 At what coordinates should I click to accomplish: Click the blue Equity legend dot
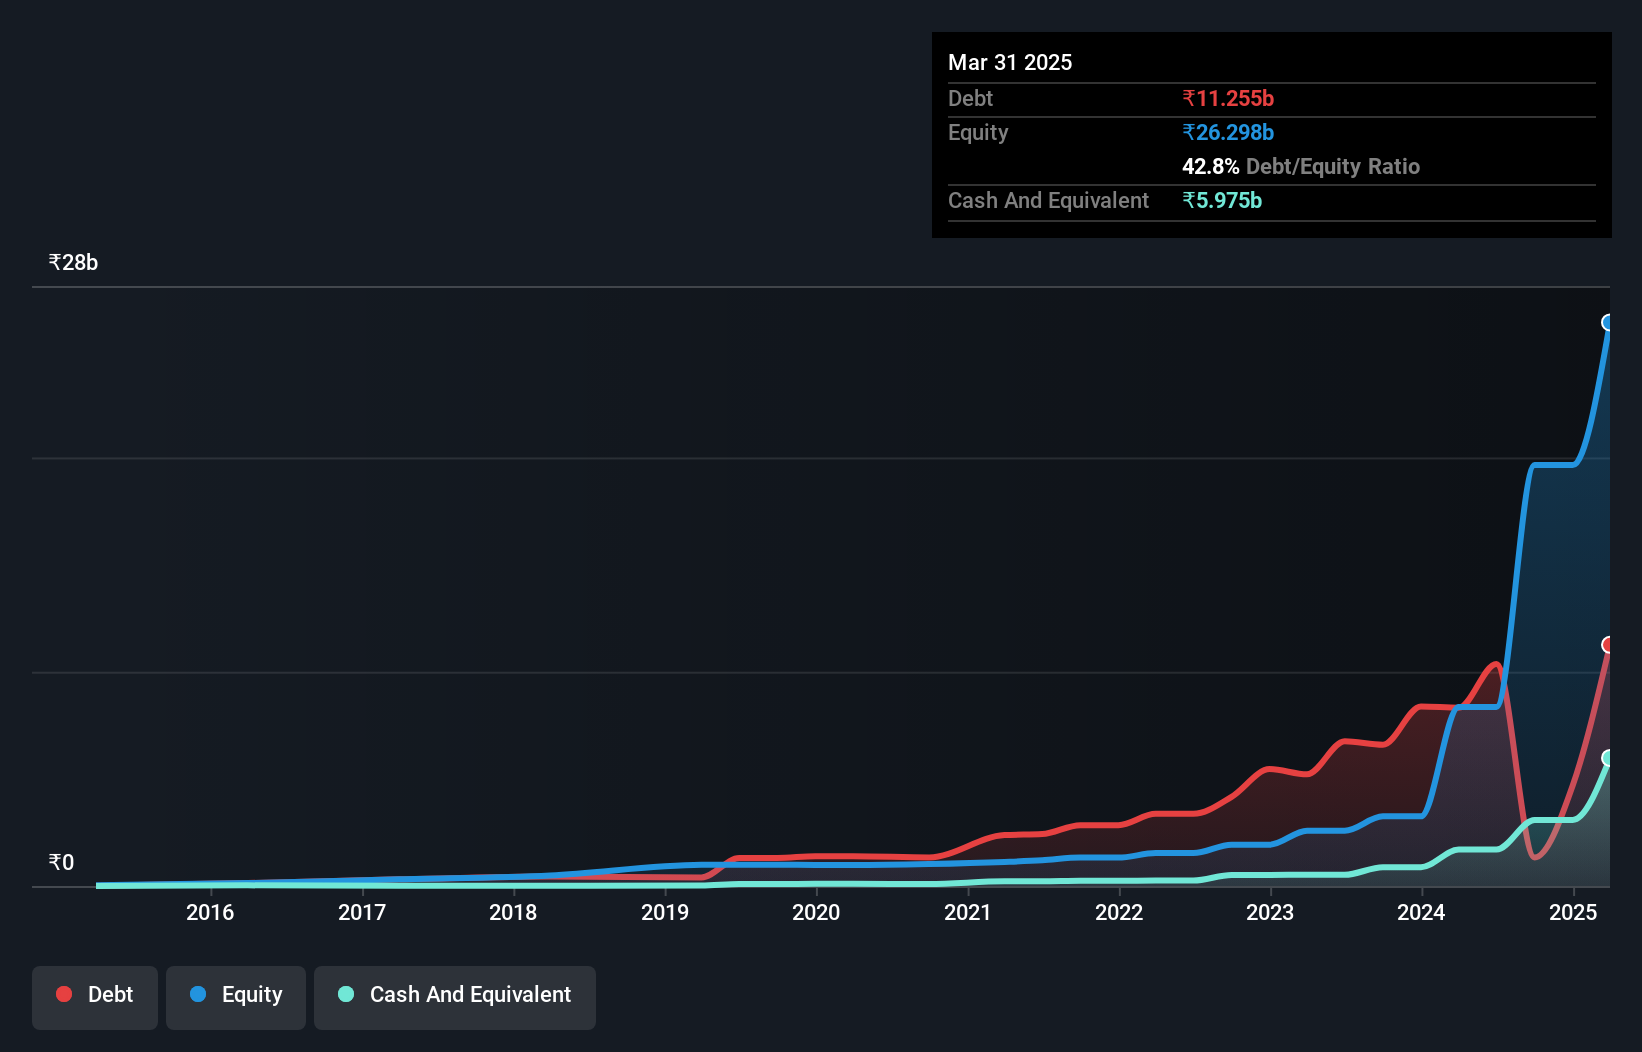[x=198, y=994]
